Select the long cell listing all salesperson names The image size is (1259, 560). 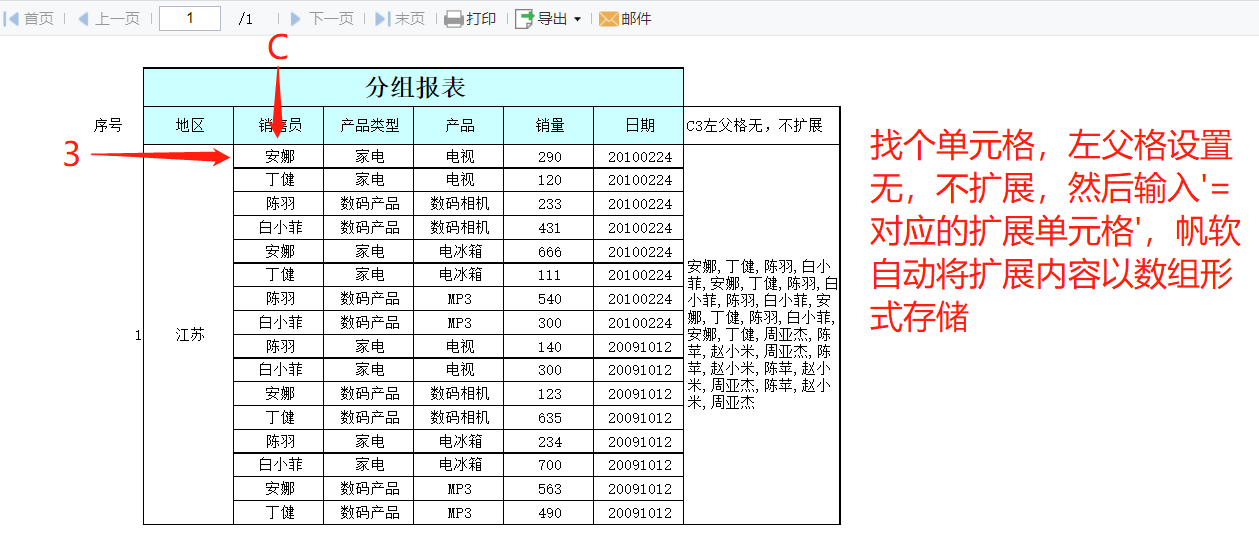[x=762, y=334]
